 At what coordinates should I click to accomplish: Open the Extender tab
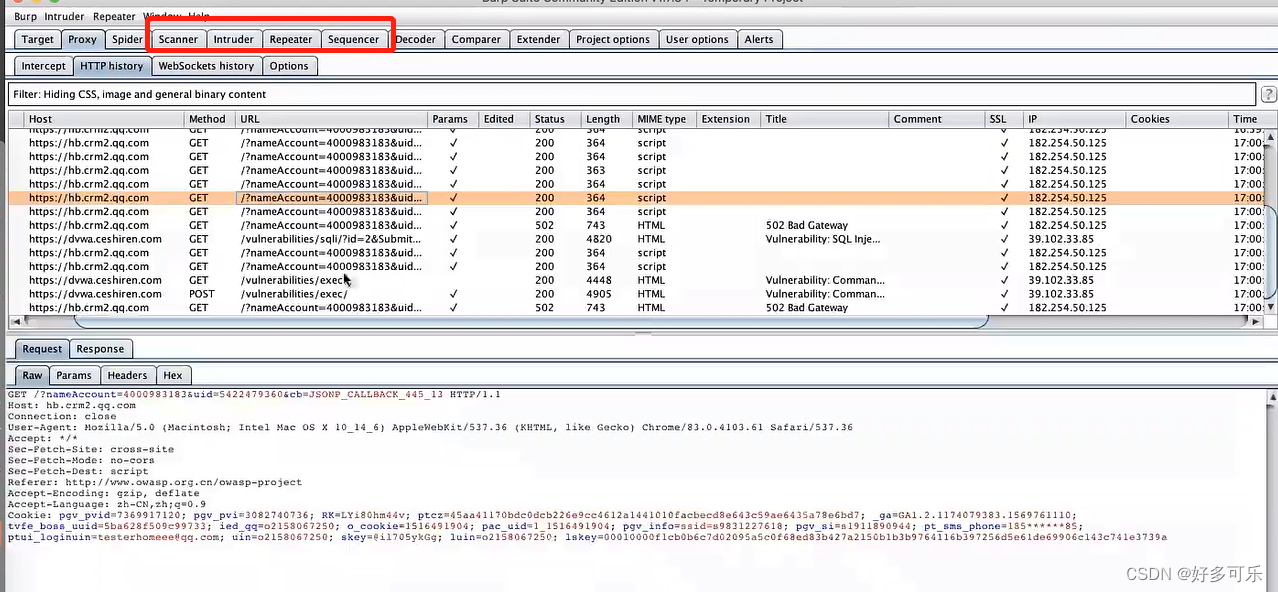[x=538, y=39]
